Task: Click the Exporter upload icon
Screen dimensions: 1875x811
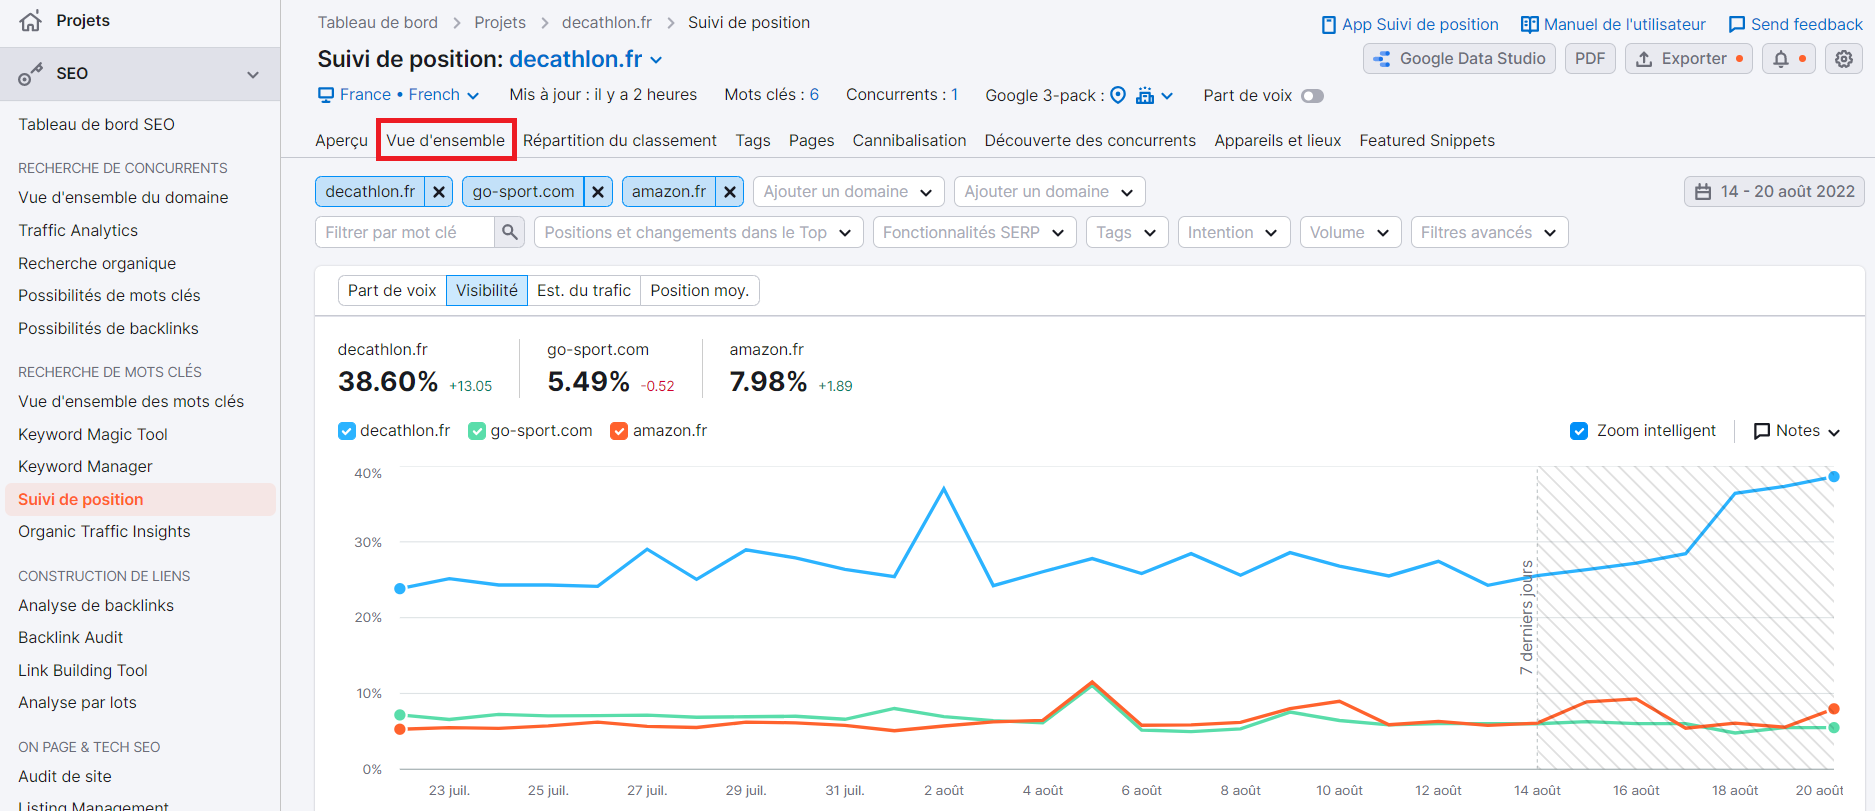Action: click(1644, 59)
